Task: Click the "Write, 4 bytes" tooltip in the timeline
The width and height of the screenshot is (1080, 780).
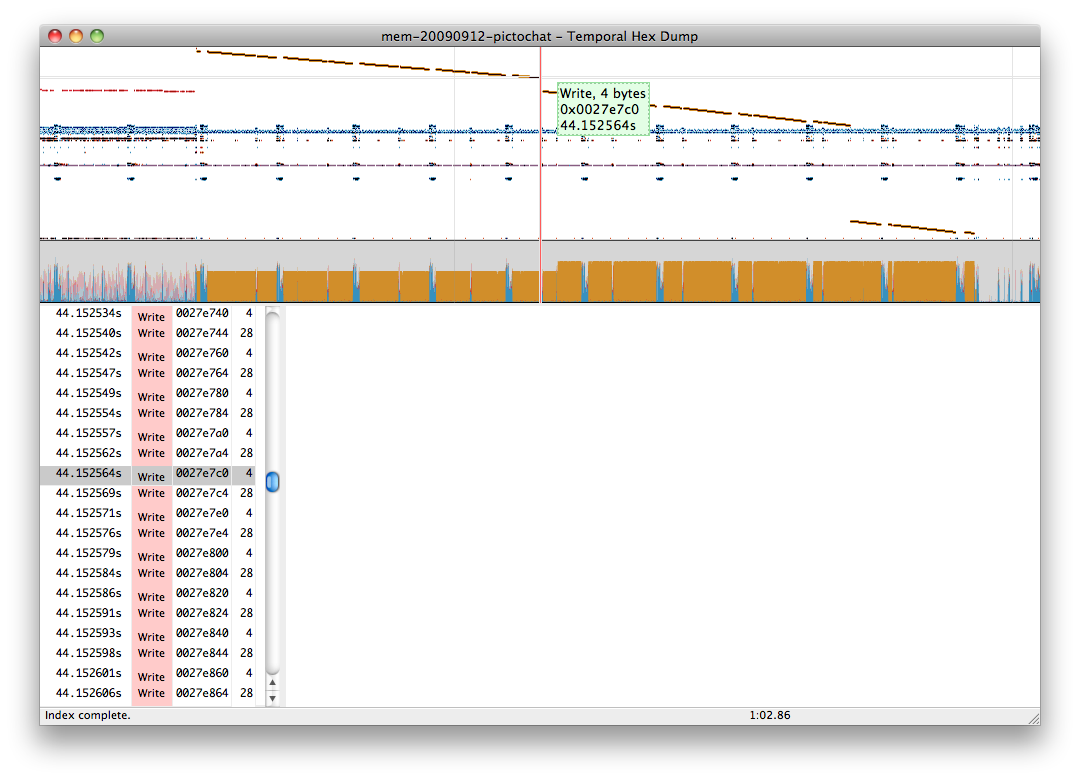Action: pyautogui.click(x=603, y=109)
